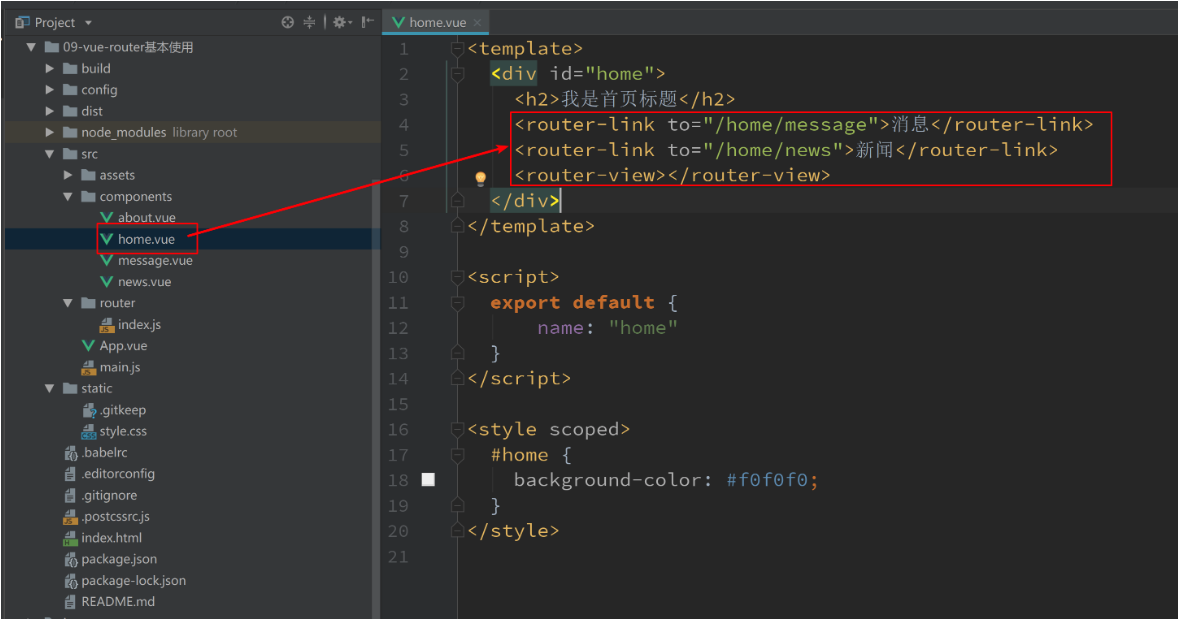
Task: Open news.vue from the components folder
Action: (144, 282)
